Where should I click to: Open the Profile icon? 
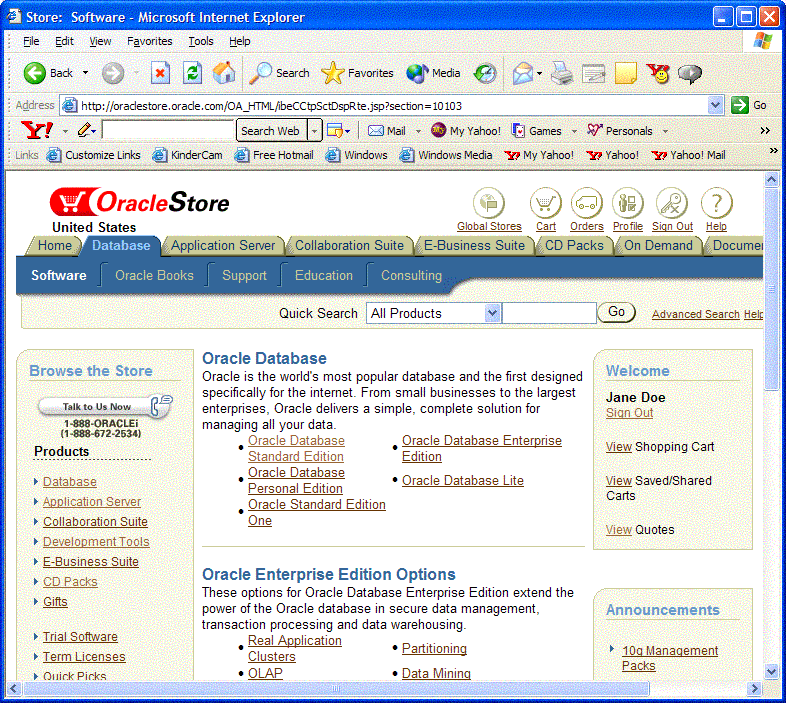(x=628, y=203)
